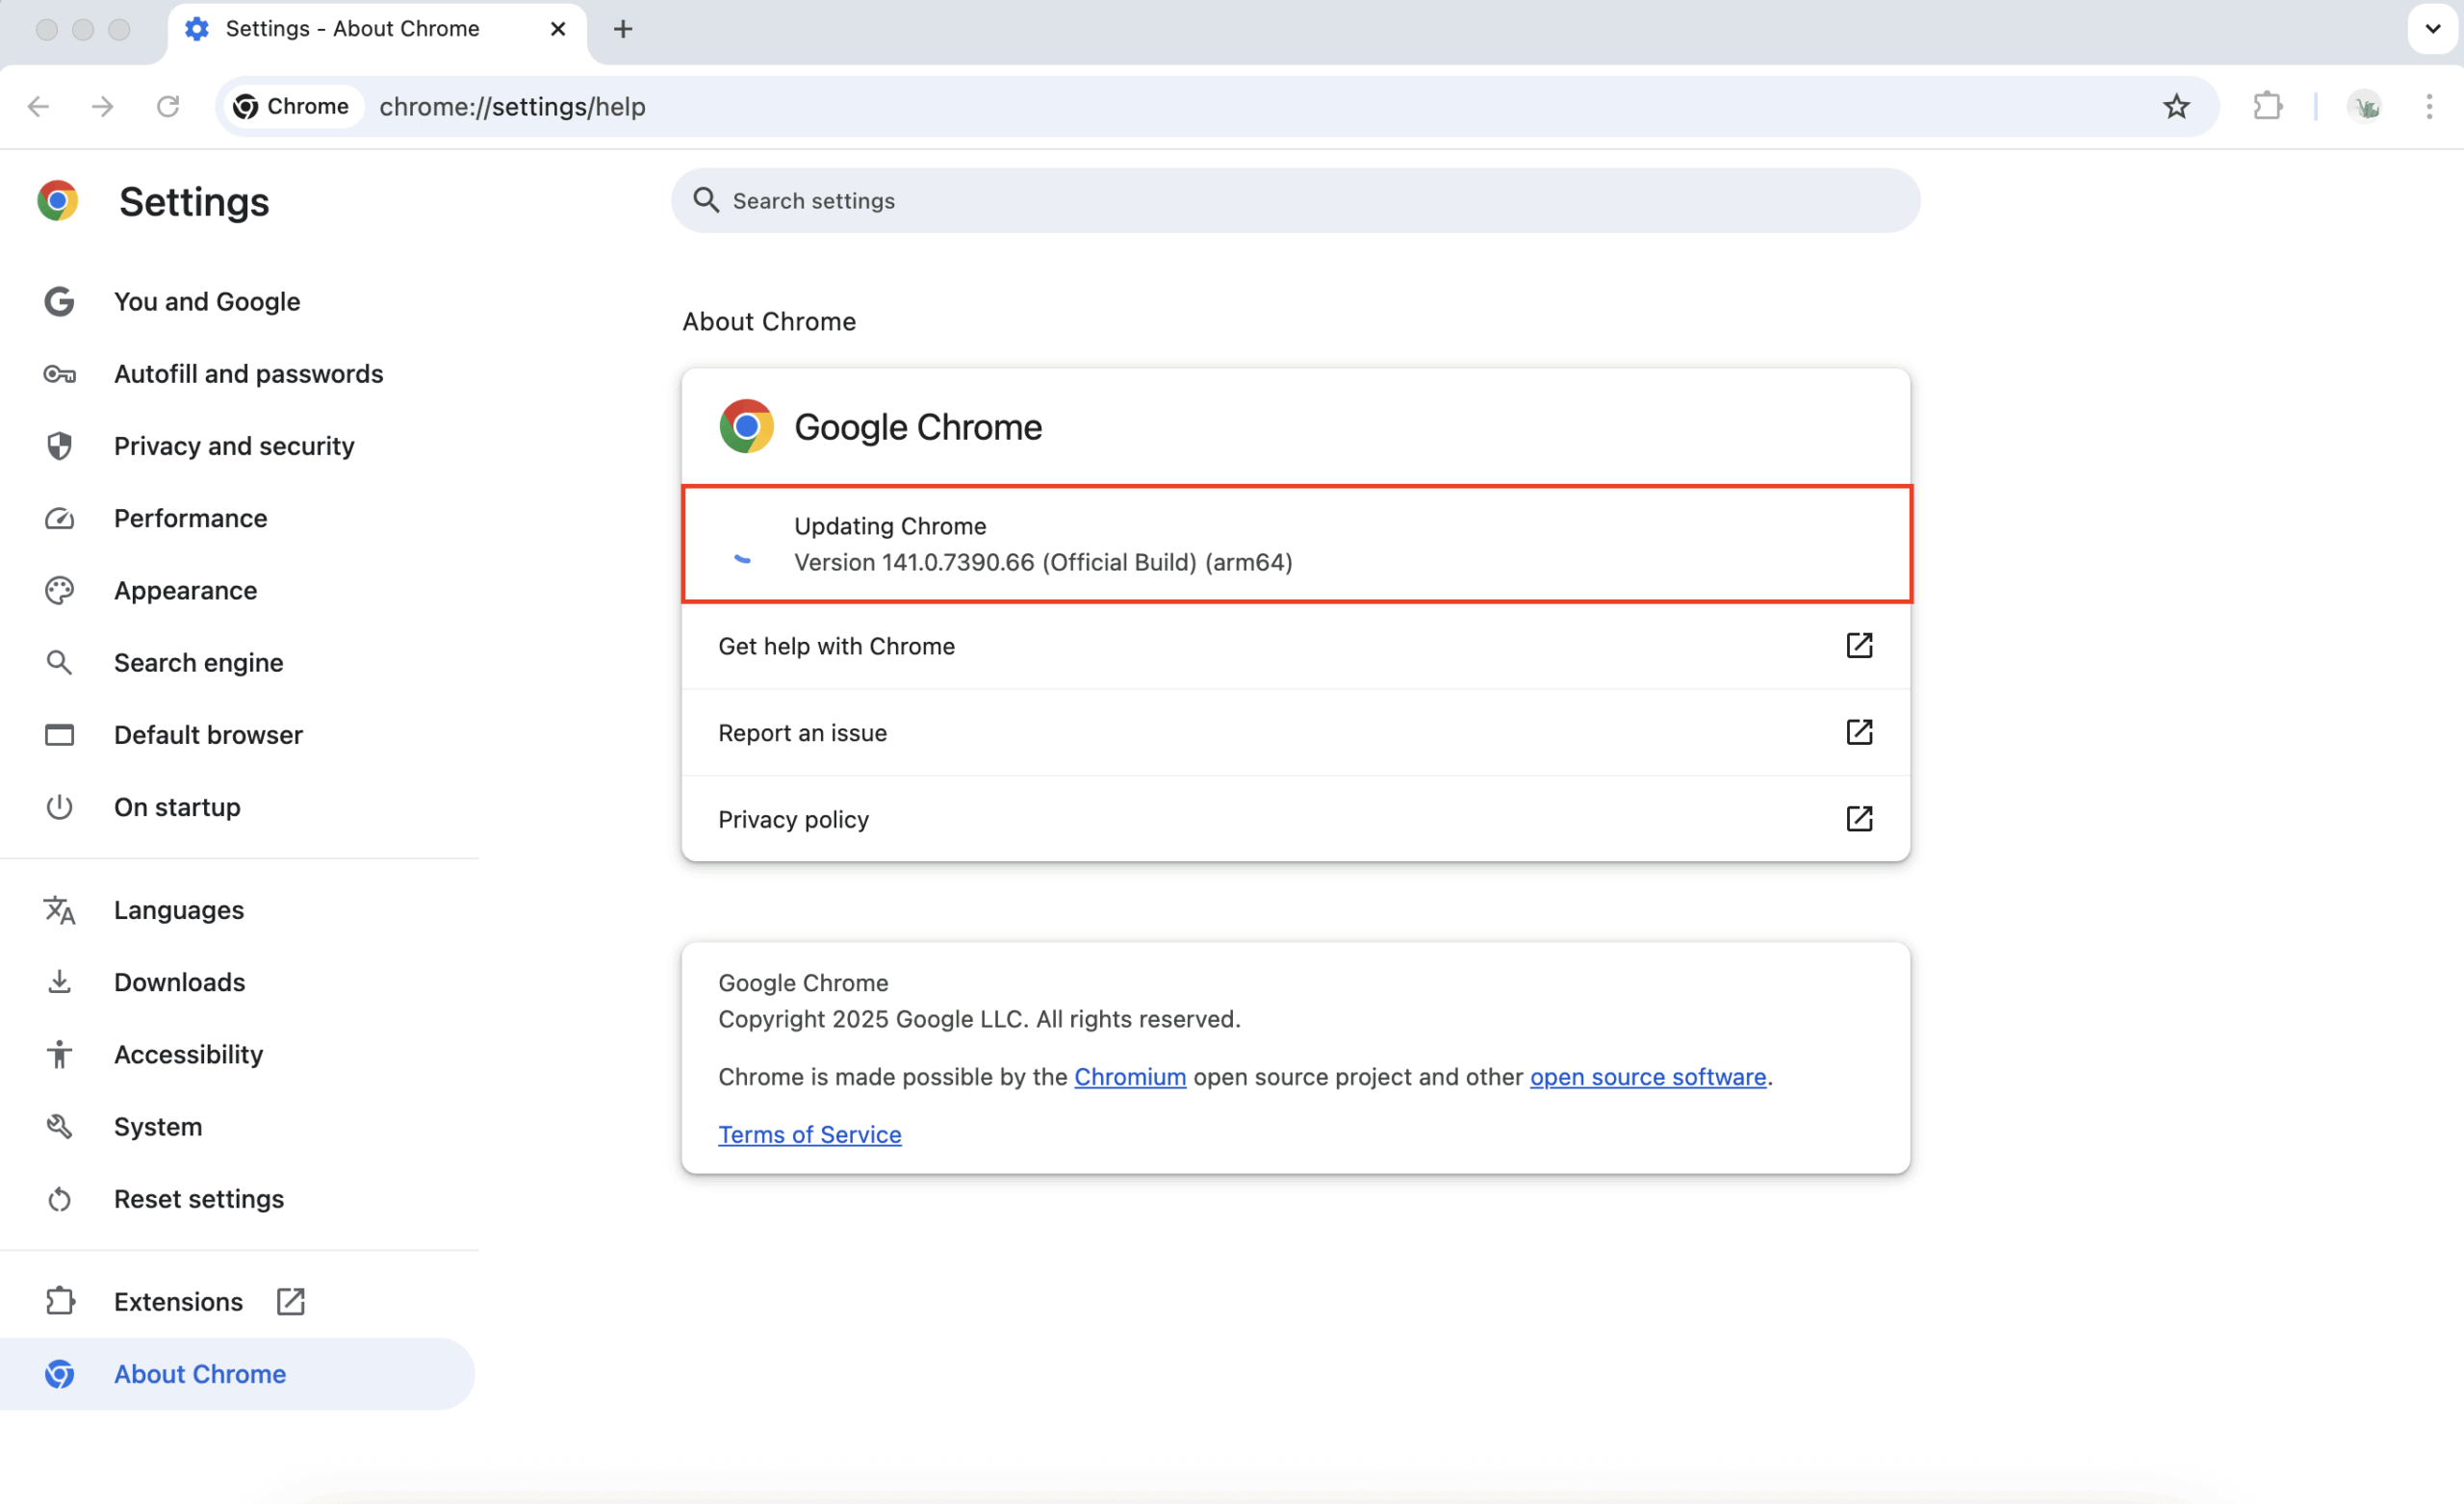
Task: Select the Privacy and security shield icon
Action: [59, 446]
